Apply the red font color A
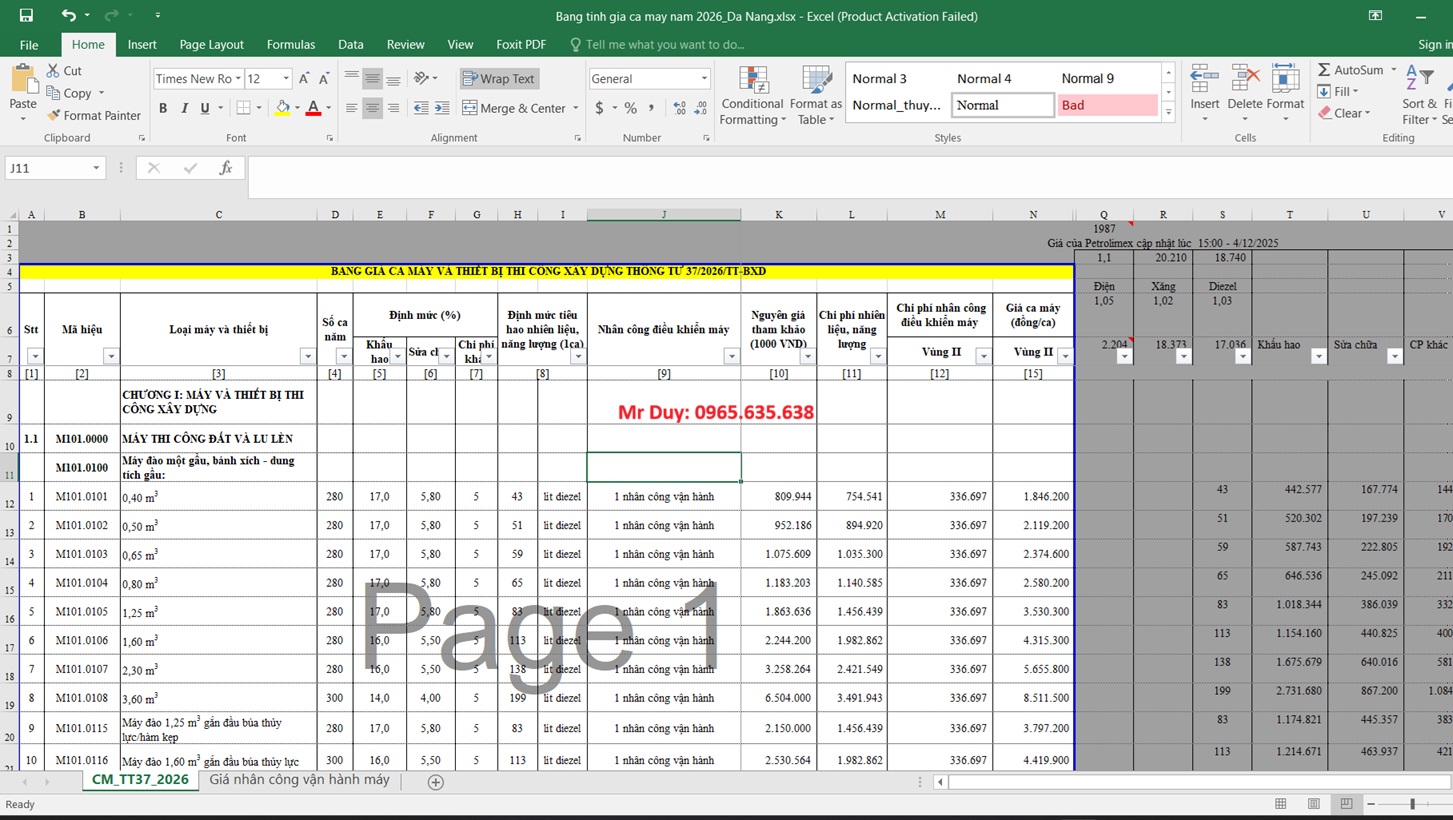 tap(313, 108)
